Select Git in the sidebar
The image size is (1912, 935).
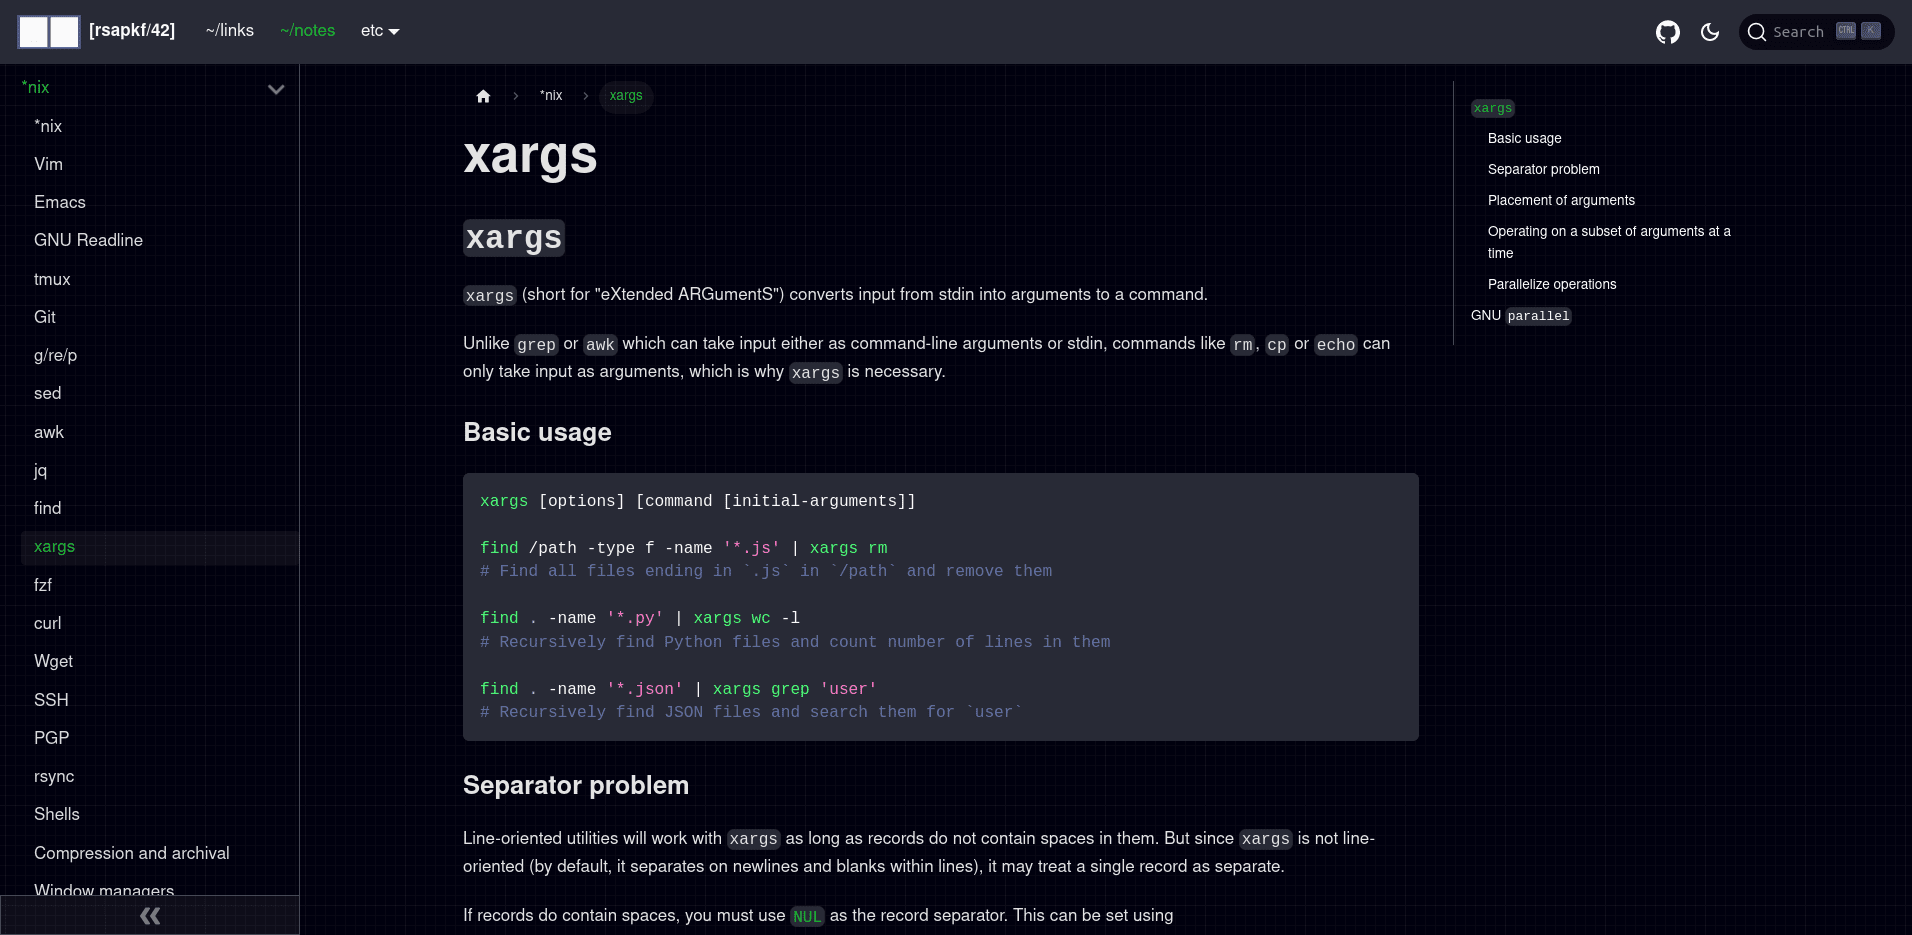coord(45,317)
